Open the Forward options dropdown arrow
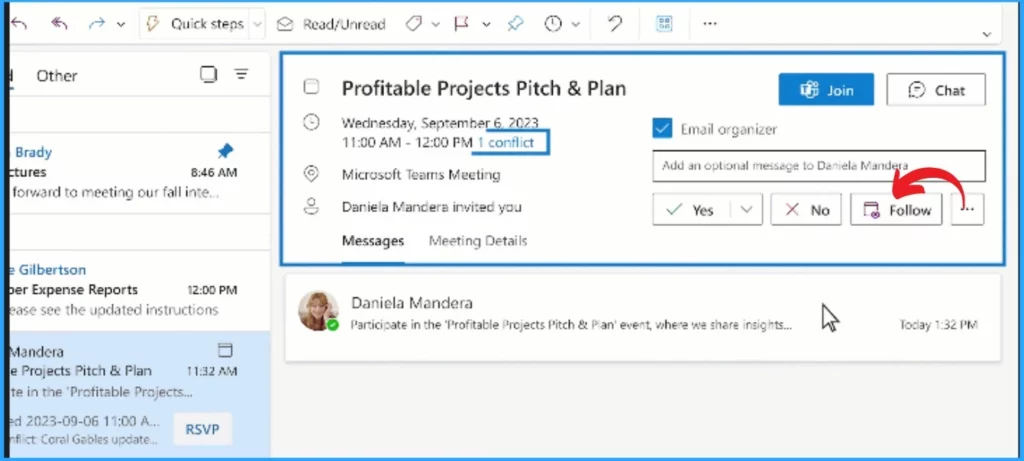 121,25
